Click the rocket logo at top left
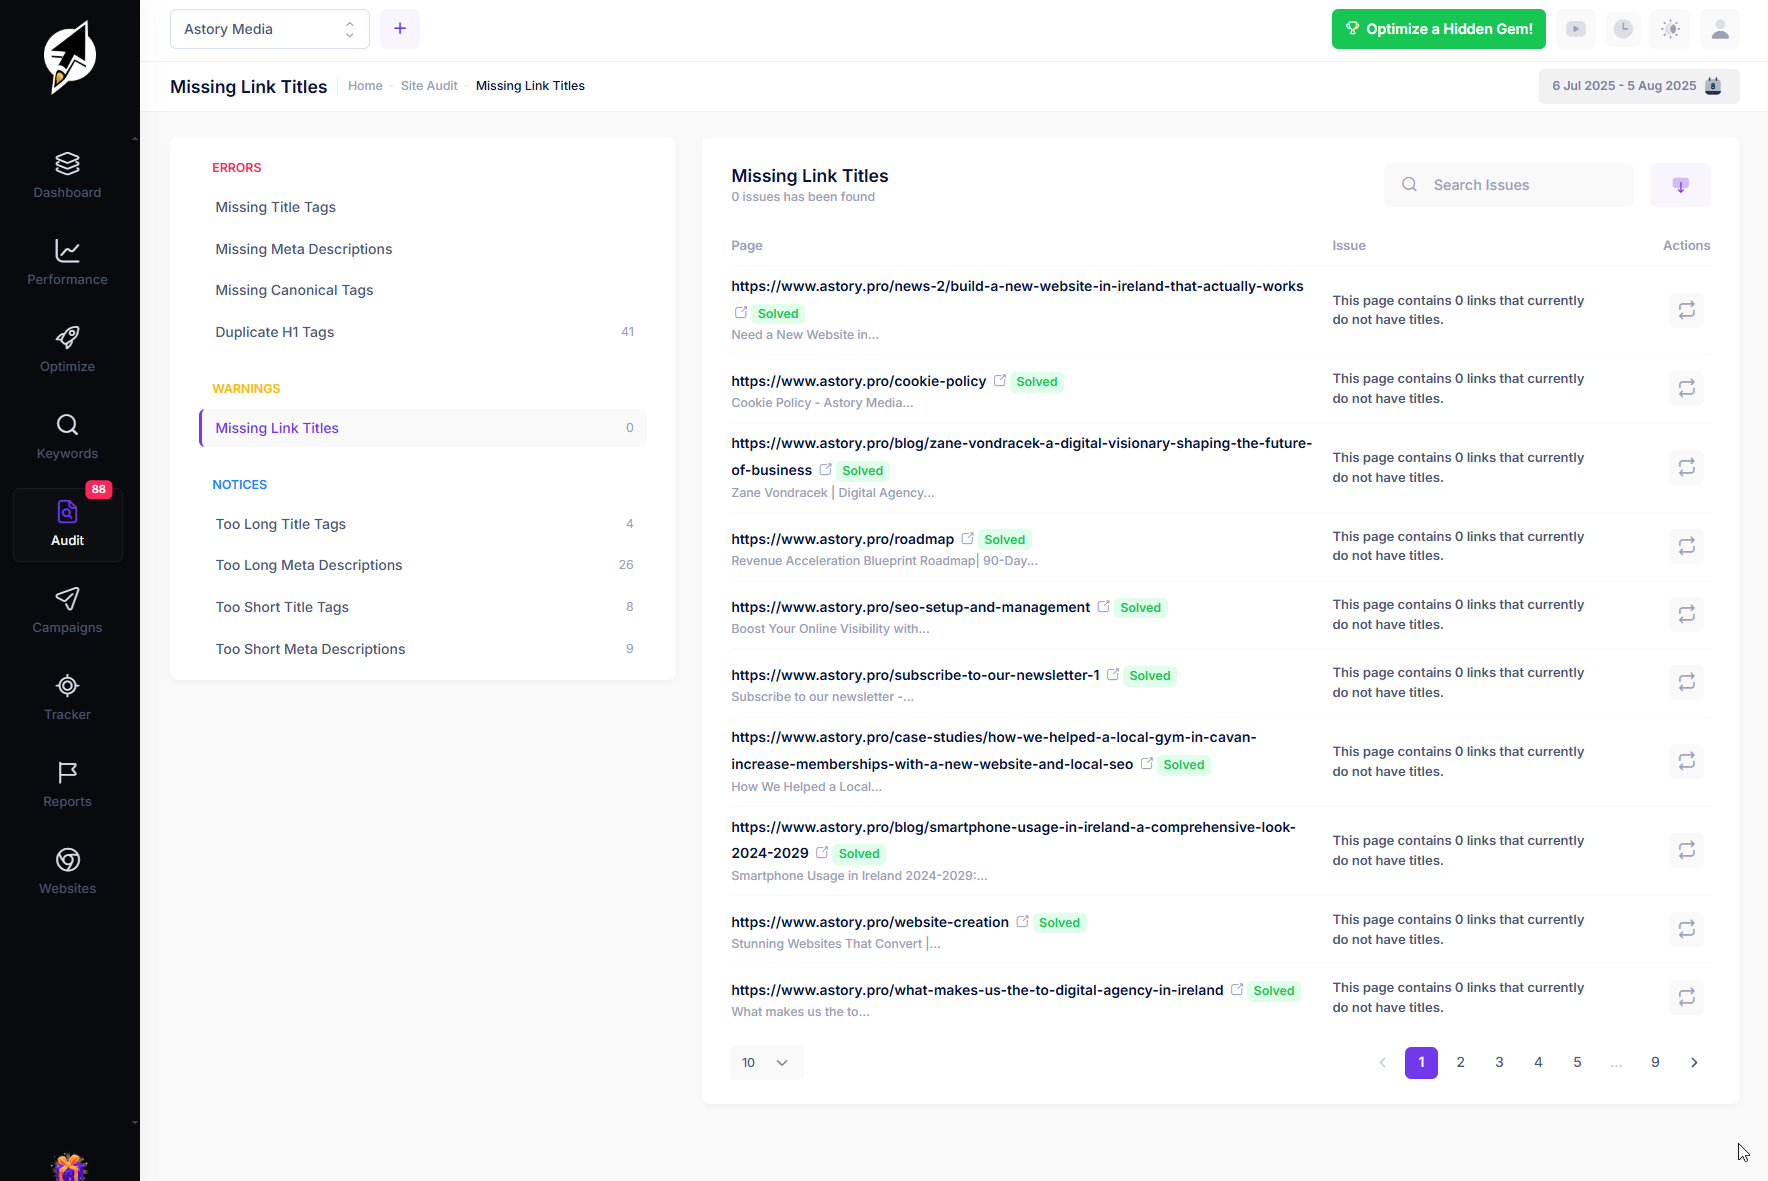Image resolution: width=1768 pixels, height=1181 pixels. pyautogui.click(x=69, y=57)
